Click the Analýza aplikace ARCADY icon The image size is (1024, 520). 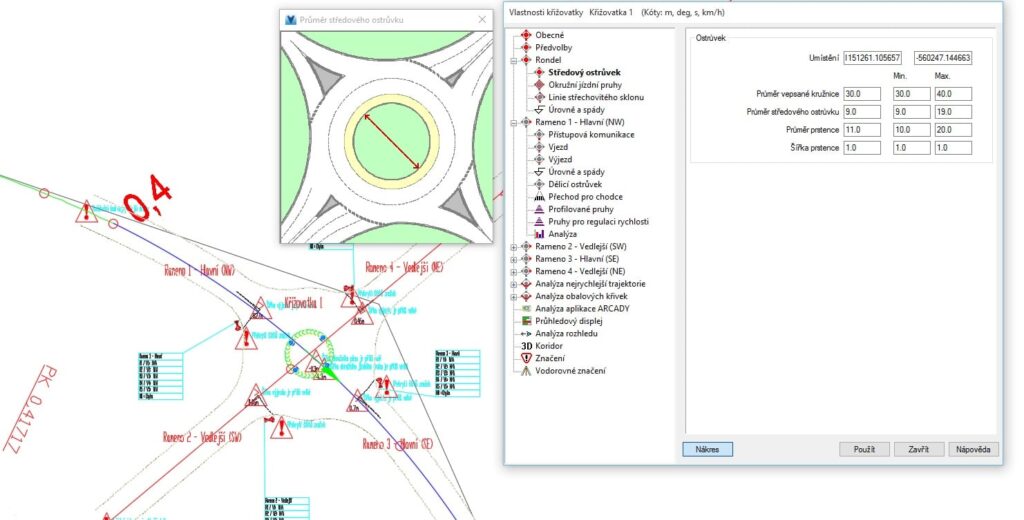pos(526,308)
